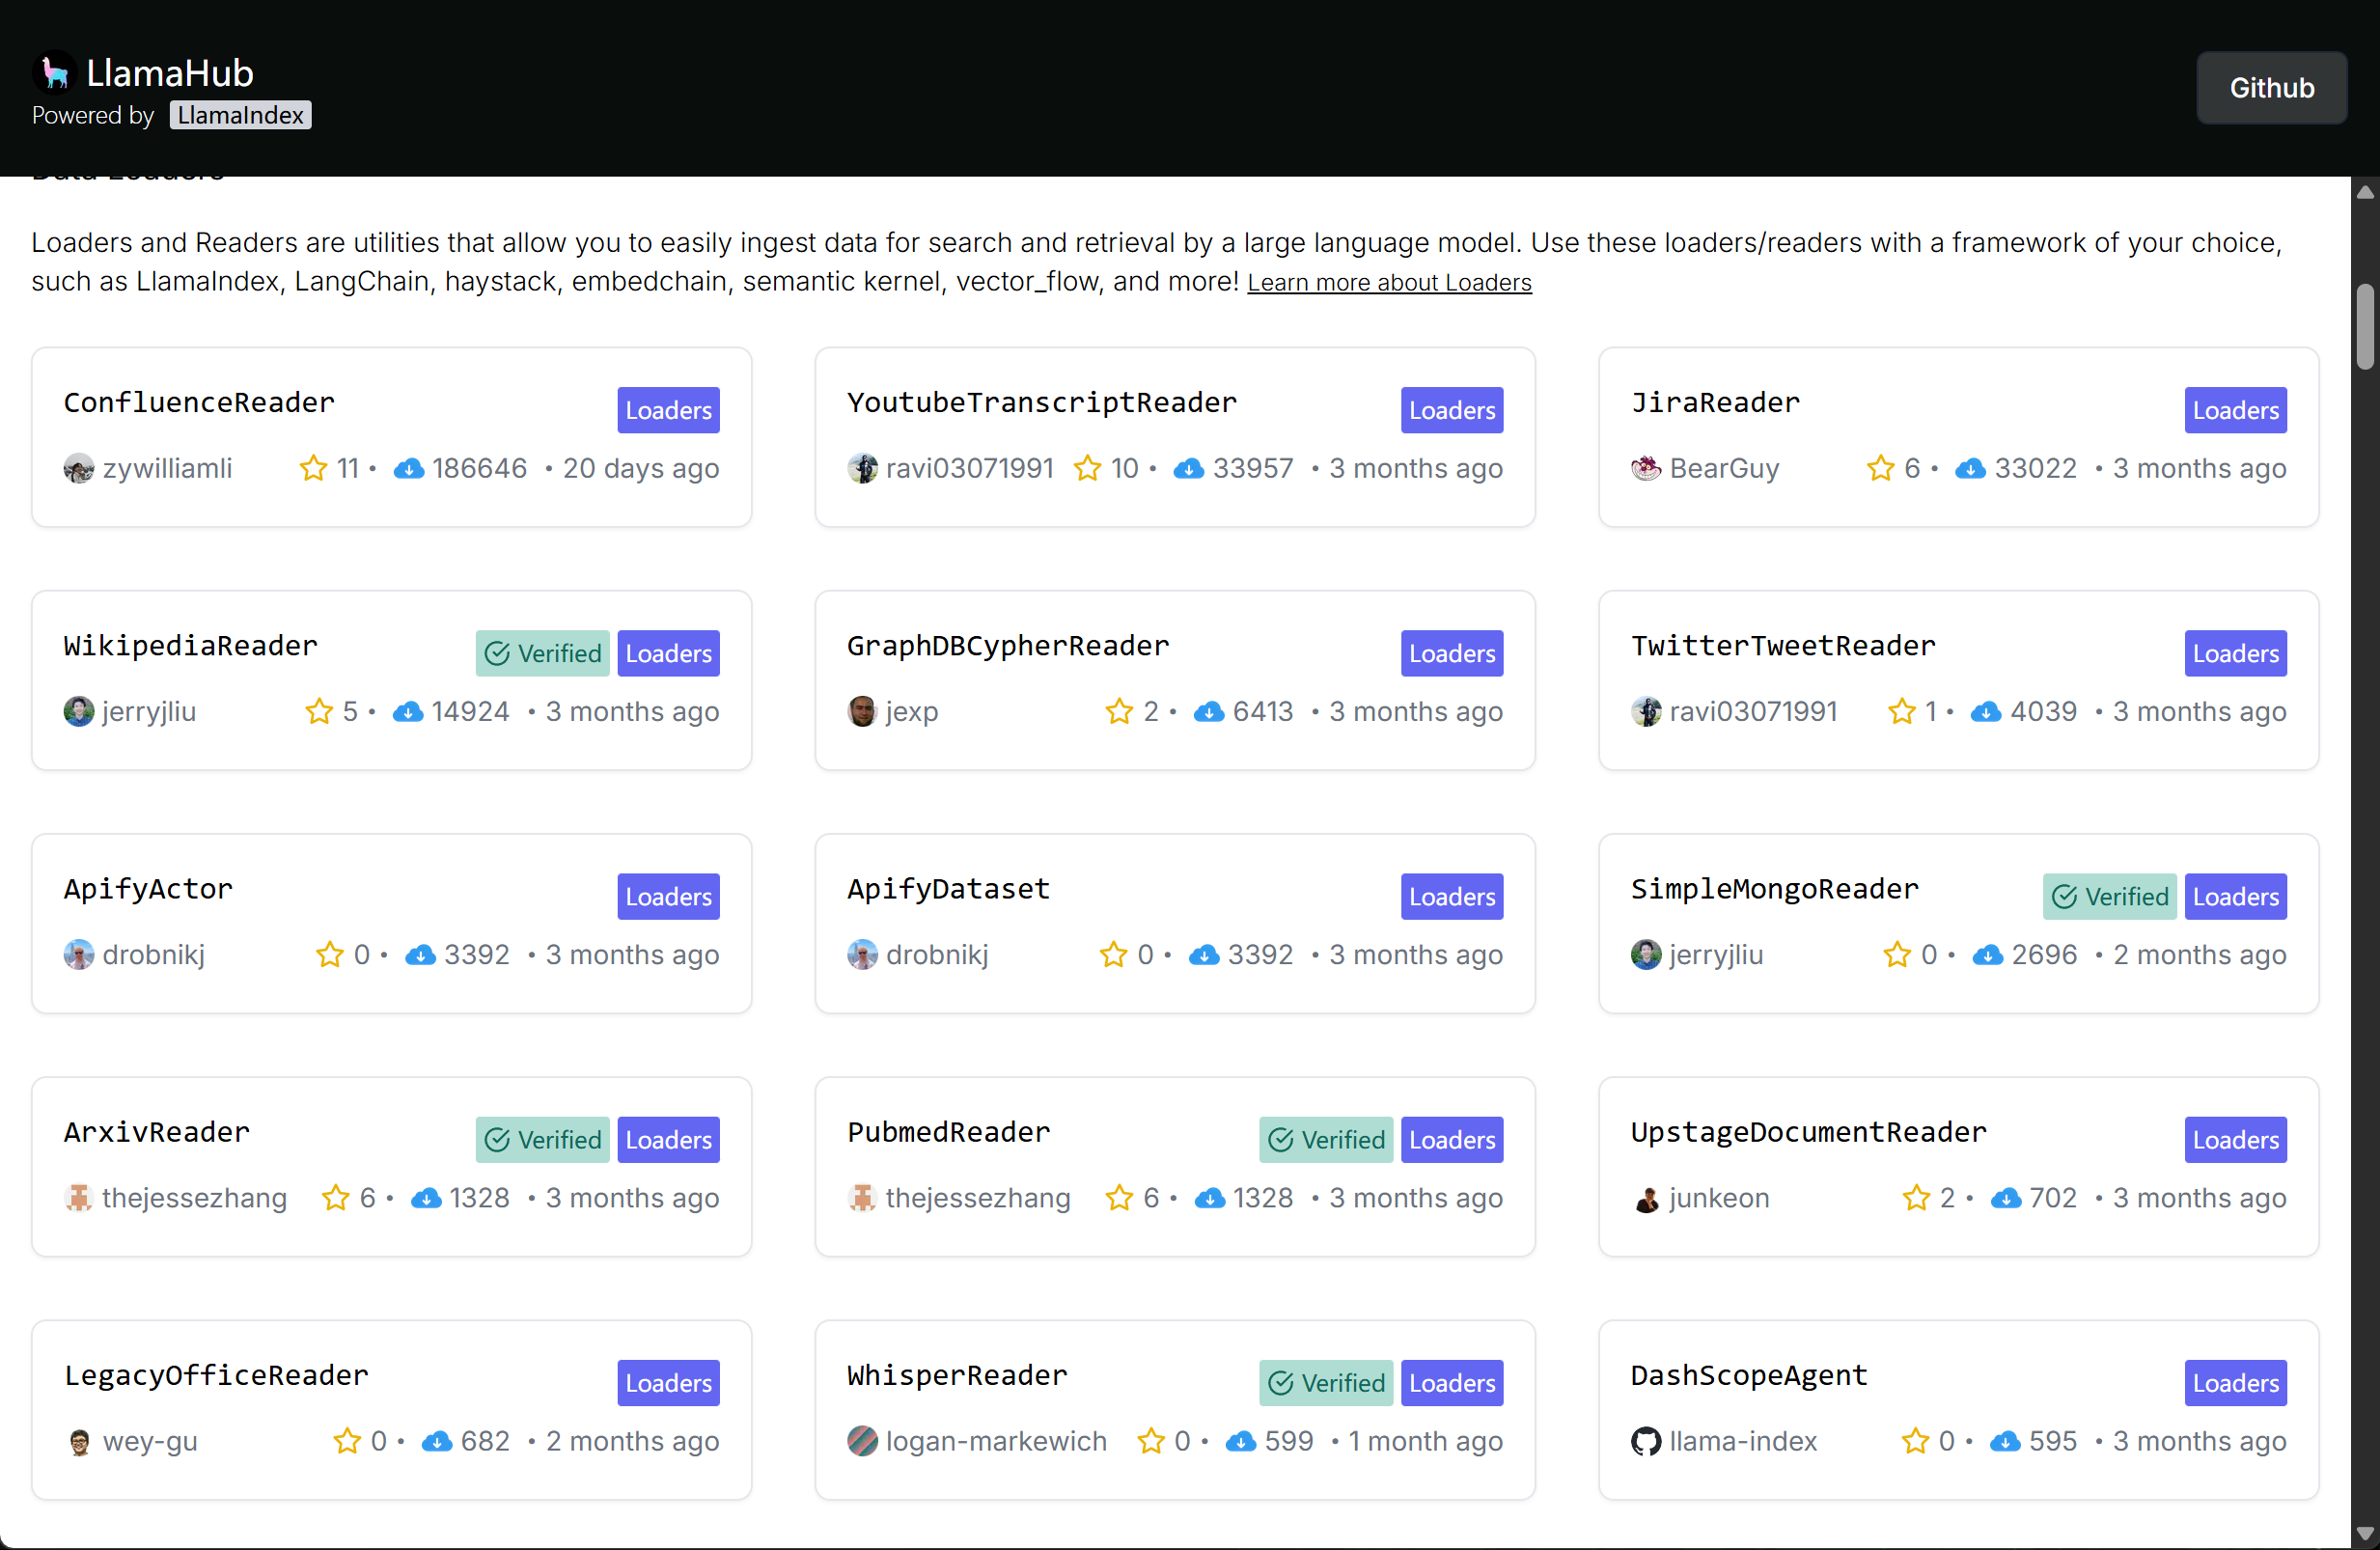This screenshot has width=2380, height=1550.
Task: Click download cloud icon on TwitterTweetReader card
Action: coord(1986,711)
